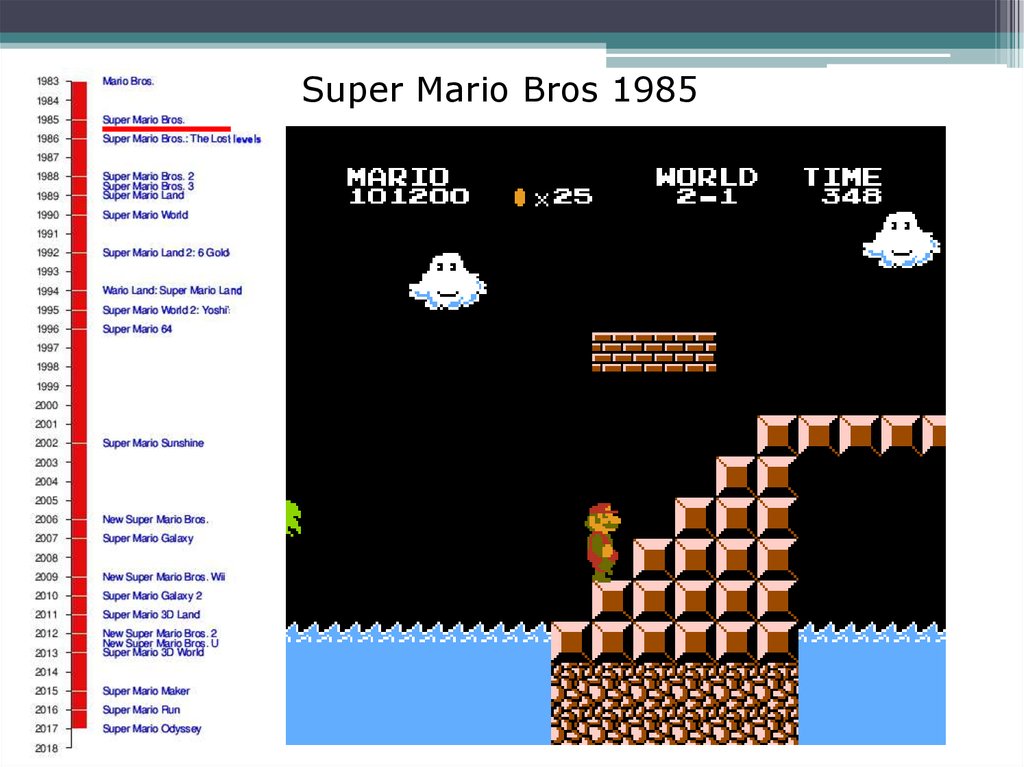
Task: Click the MARIO score 101200 display
Action: 407,187
